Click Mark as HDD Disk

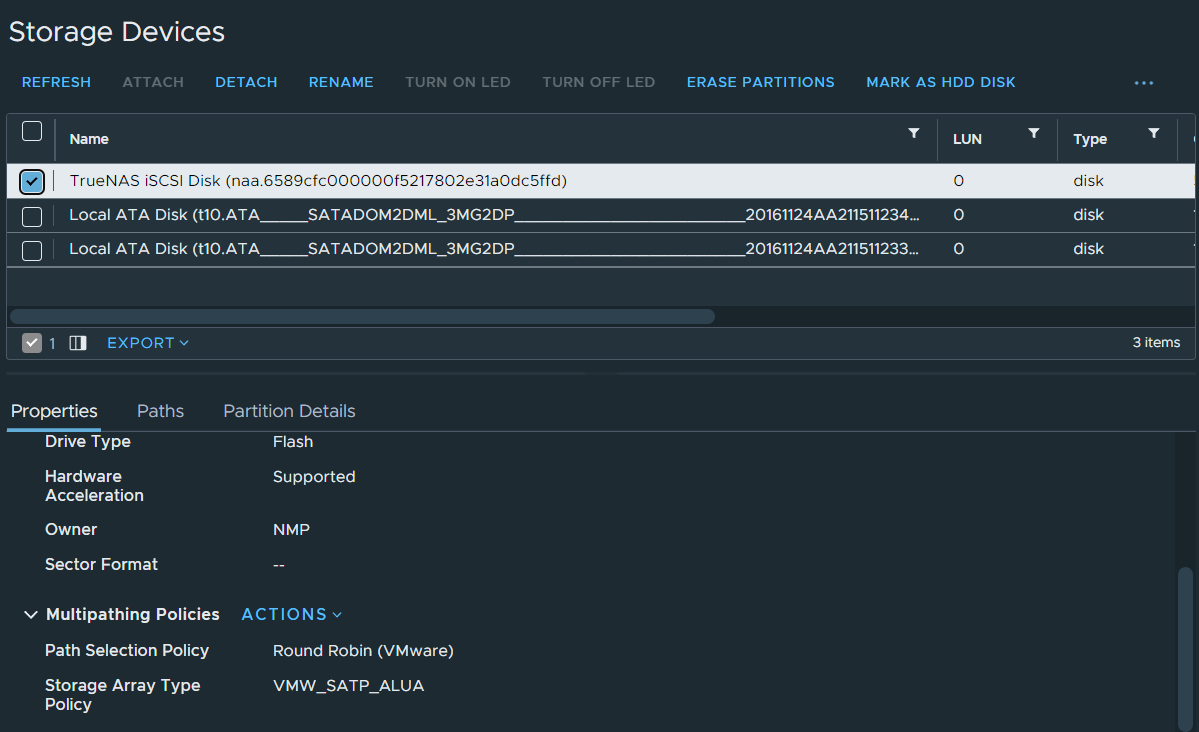(941, 82)
